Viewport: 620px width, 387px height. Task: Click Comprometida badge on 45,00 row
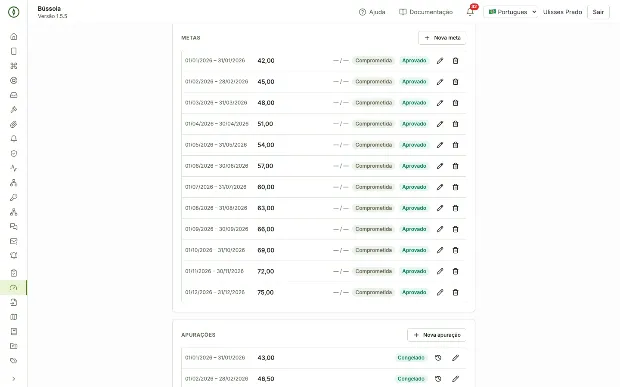coord(374,82)
